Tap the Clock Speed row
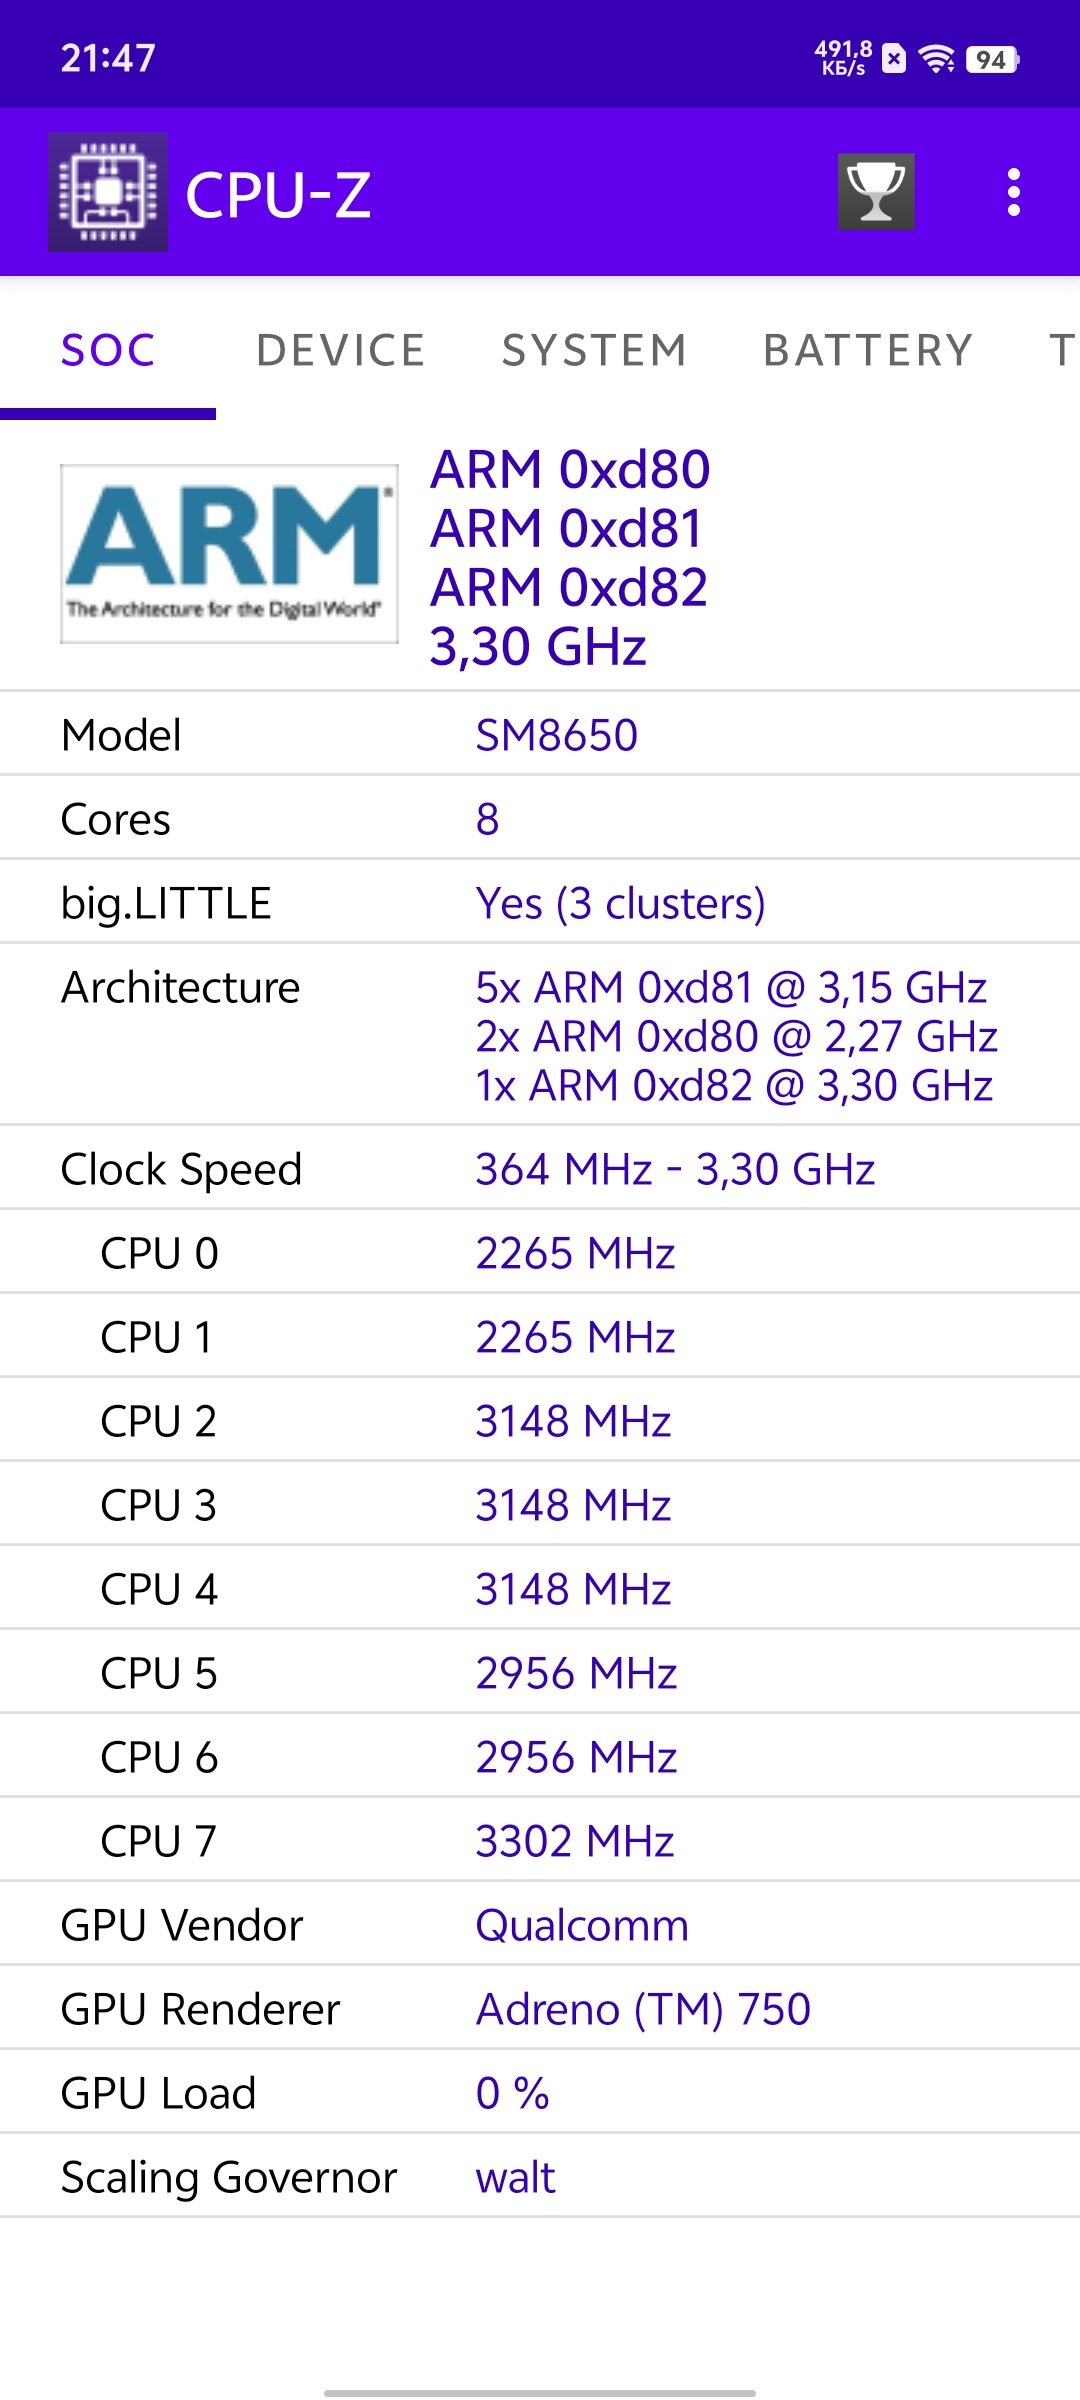Viewport: 1080px width, 2400px height. pos(540,1169)
